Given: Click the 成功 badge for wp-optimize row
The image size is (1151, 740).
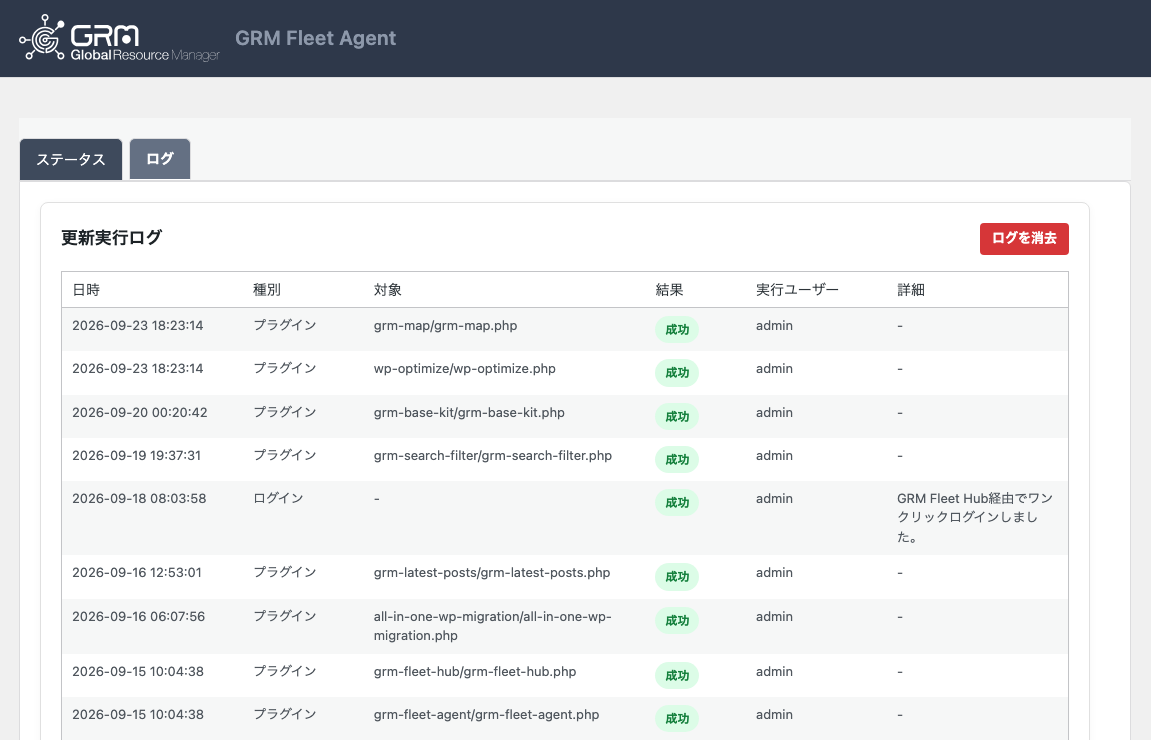Looking at the screenshot, I should tap(677, 373).
